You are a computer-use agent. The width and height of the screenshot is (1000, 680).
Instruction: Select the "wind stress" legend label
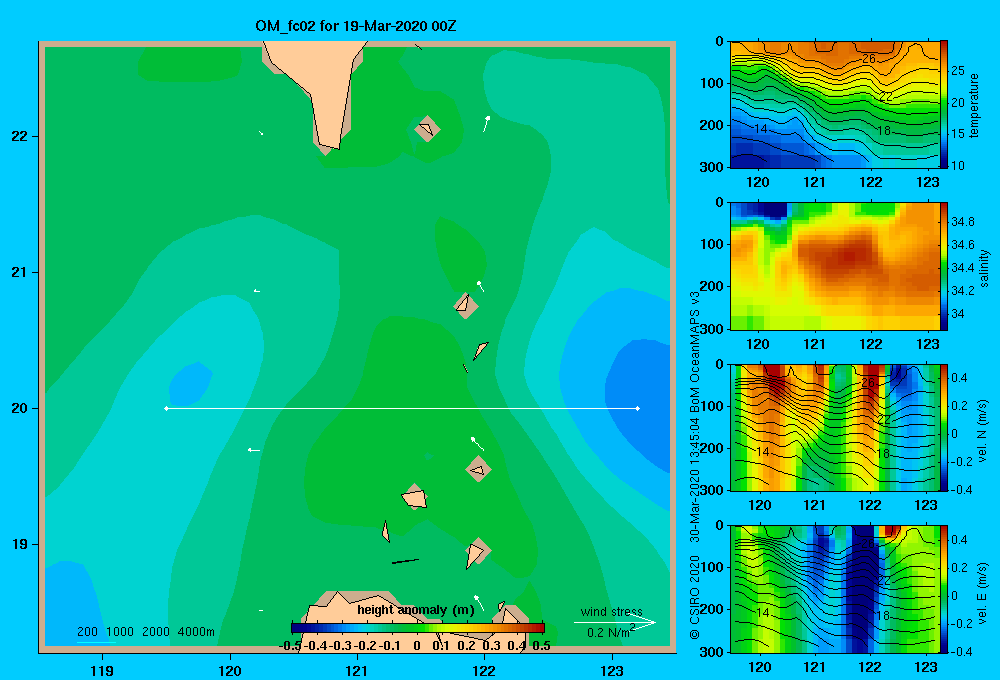click(x=611, y=611)
